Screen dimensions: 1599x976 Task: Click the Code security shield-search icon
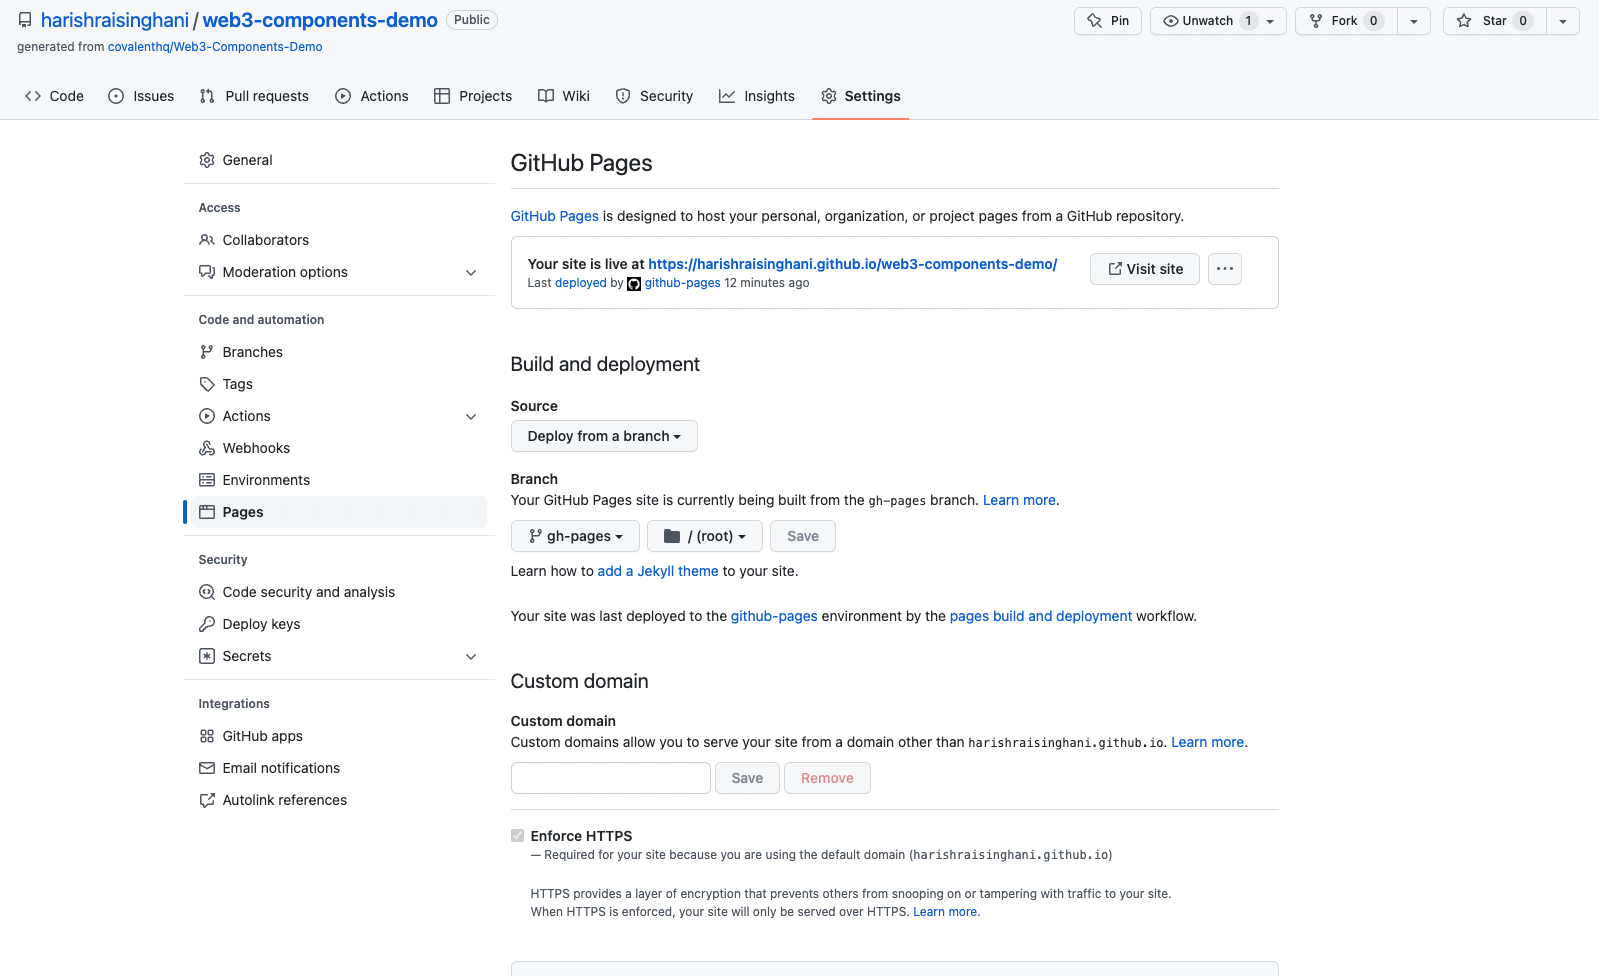(207, 592)
